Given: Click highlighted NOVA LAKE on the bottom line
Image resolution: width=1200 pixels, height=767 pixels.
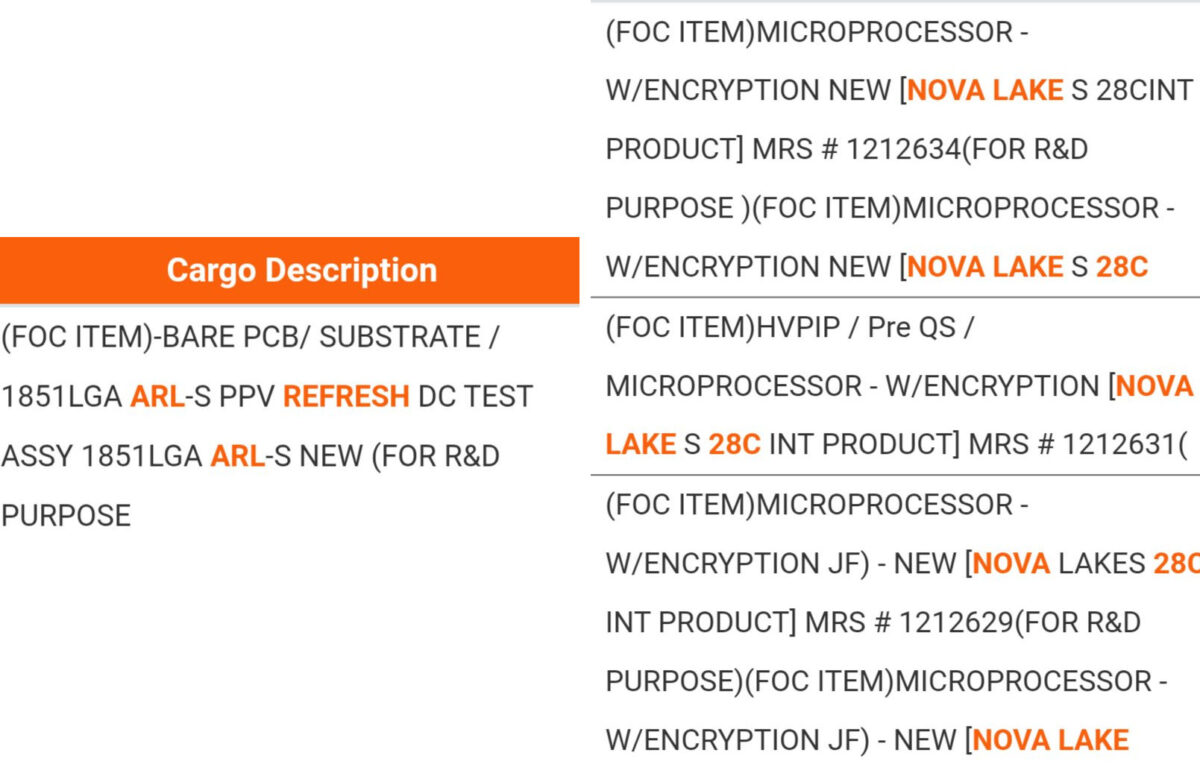Looking at the screenshot, I should [1050, 741].
